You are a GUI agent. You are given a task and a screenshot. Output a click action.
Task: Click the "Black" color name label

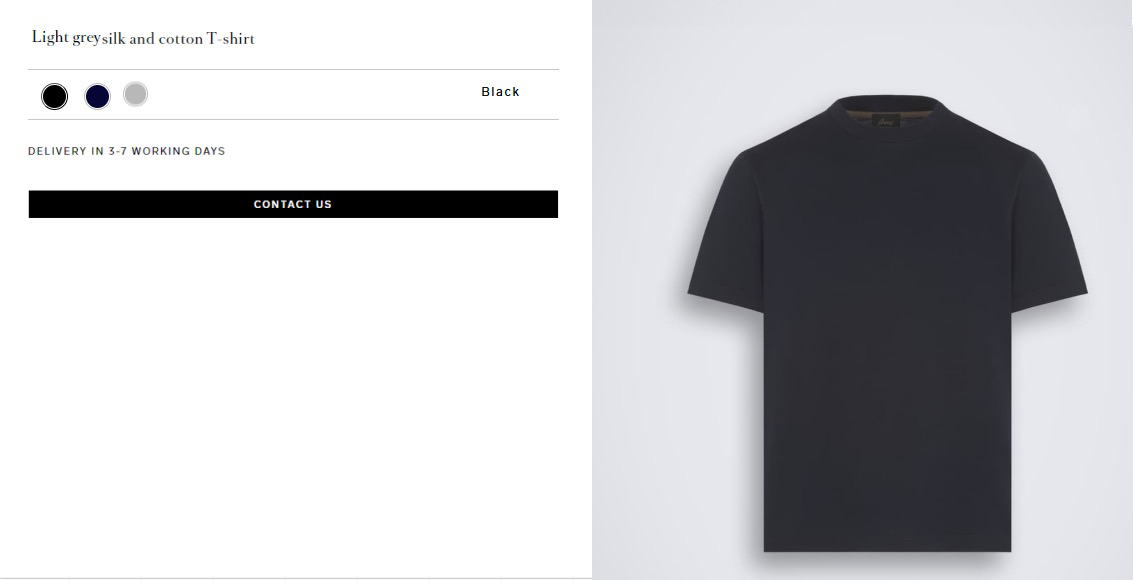click(x=500, y=92)
